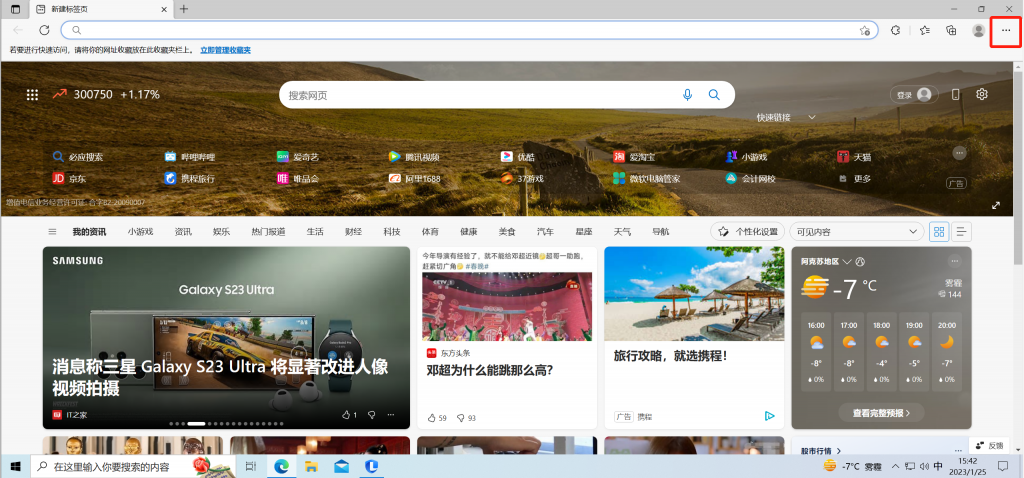Open 更多 quick links entry

(856, 178)
